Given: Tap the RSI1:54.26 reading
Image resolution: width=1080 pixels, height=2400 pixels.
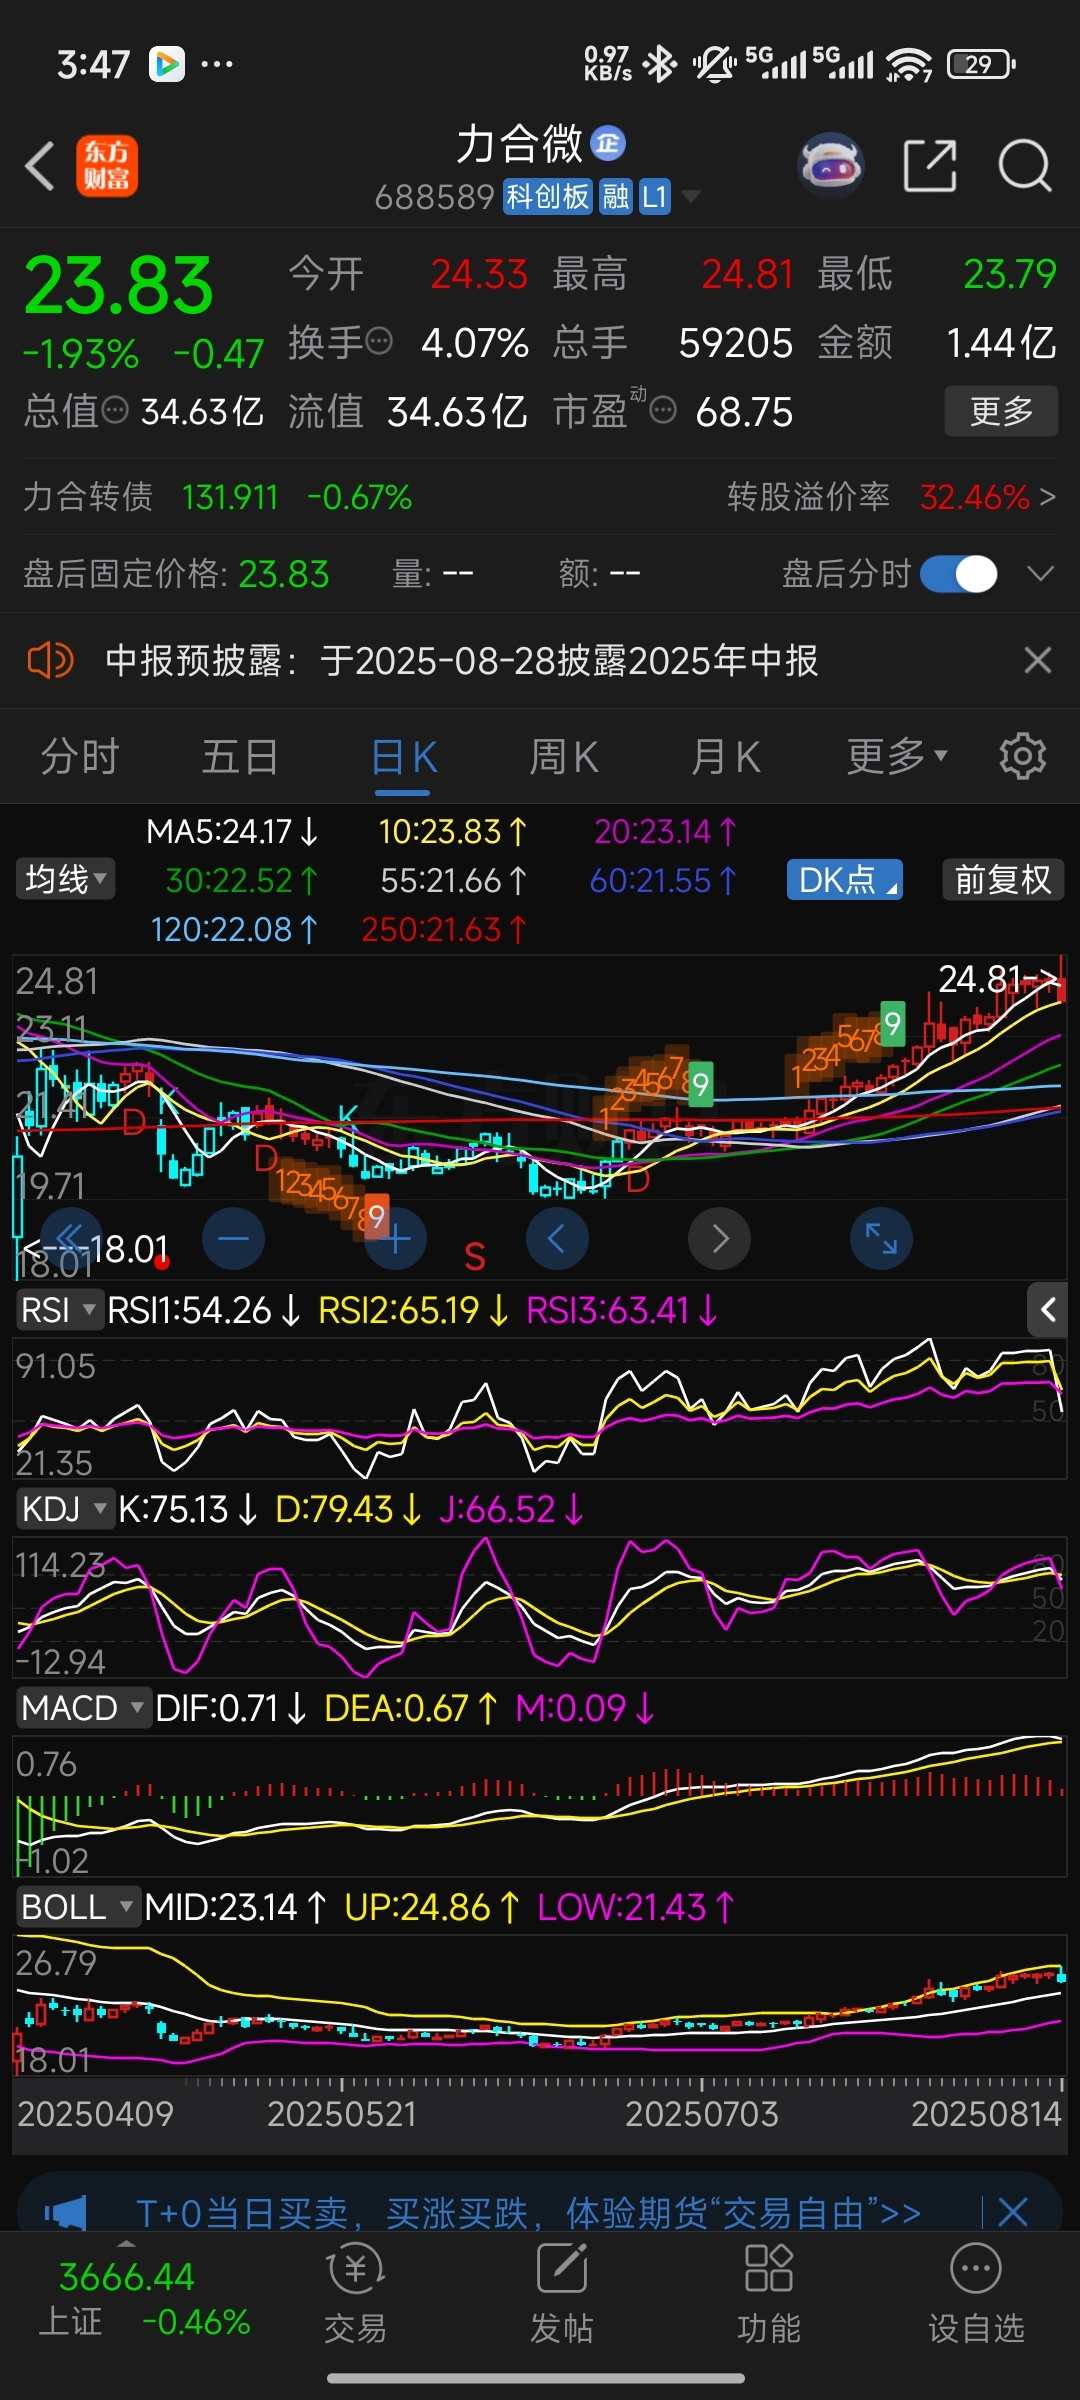Looking at the screenshot, I should (203, 1310).
